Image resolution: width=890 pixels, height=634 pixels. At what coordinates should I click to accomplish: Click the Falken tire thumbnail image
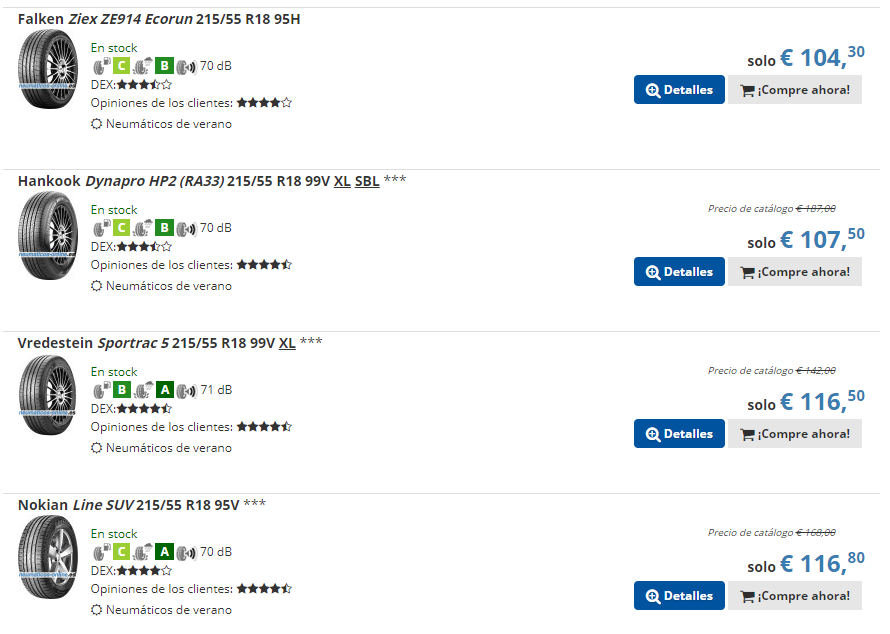tap(48, 69)
